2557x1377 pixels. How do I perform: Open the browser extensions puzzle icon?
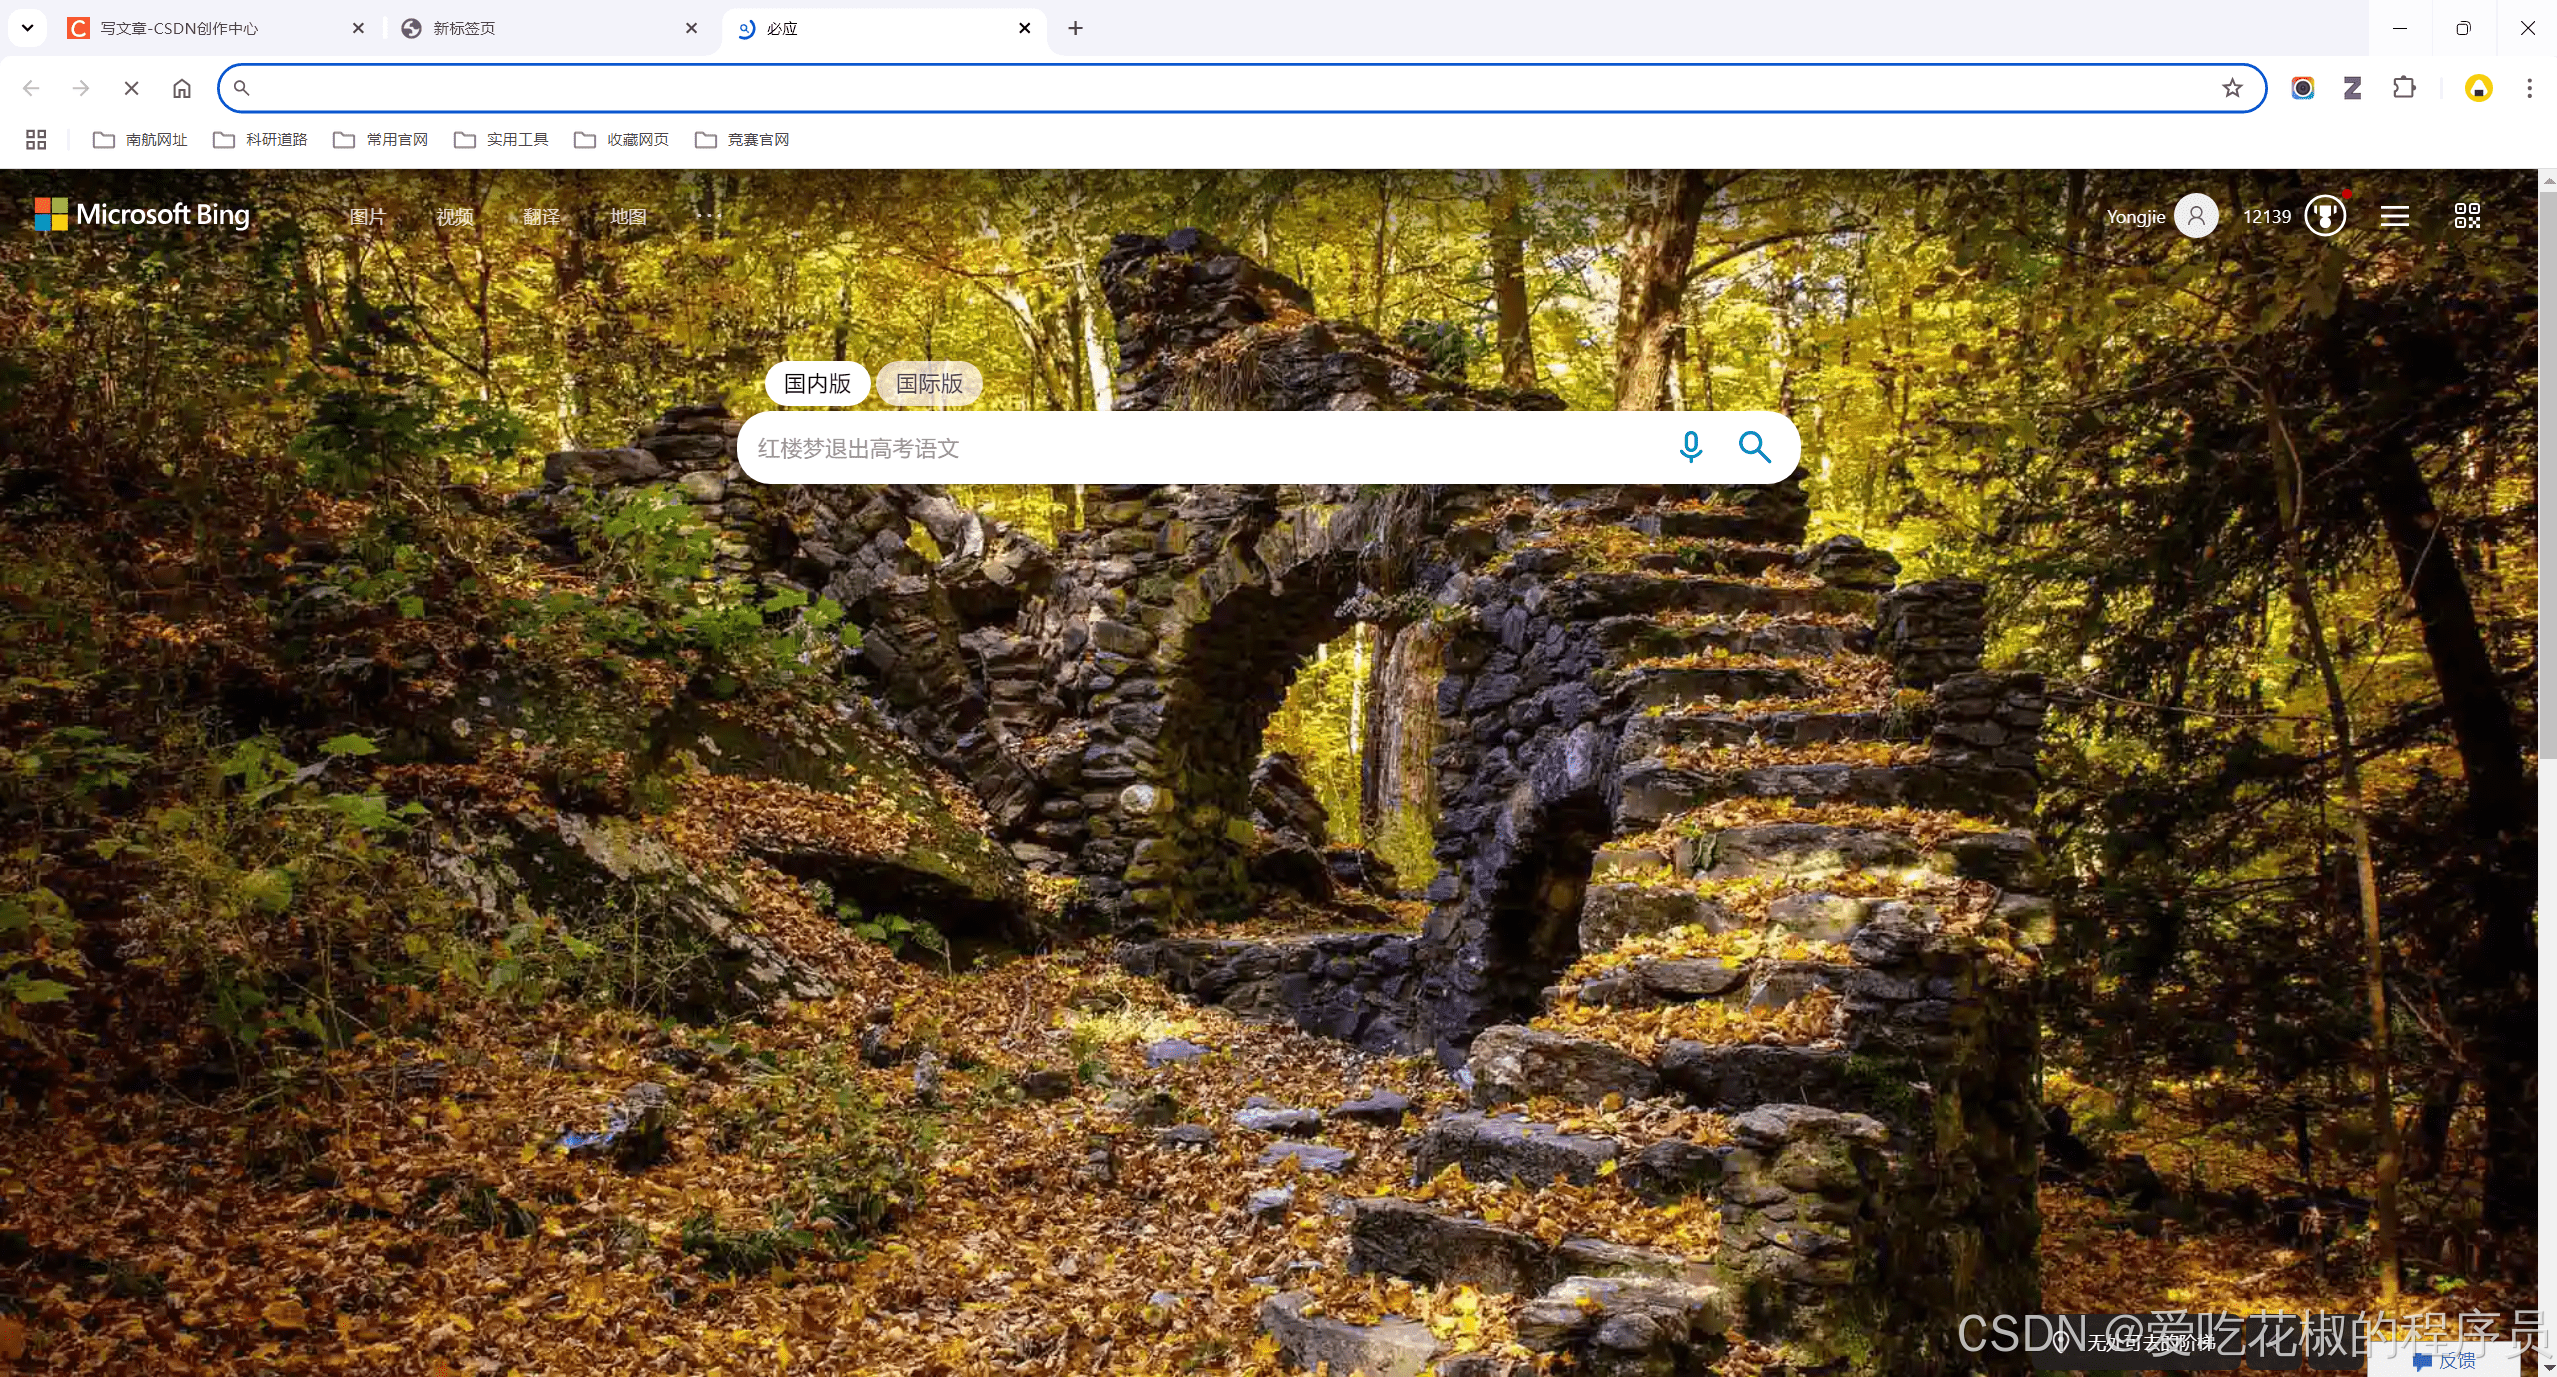[2404, 88]
